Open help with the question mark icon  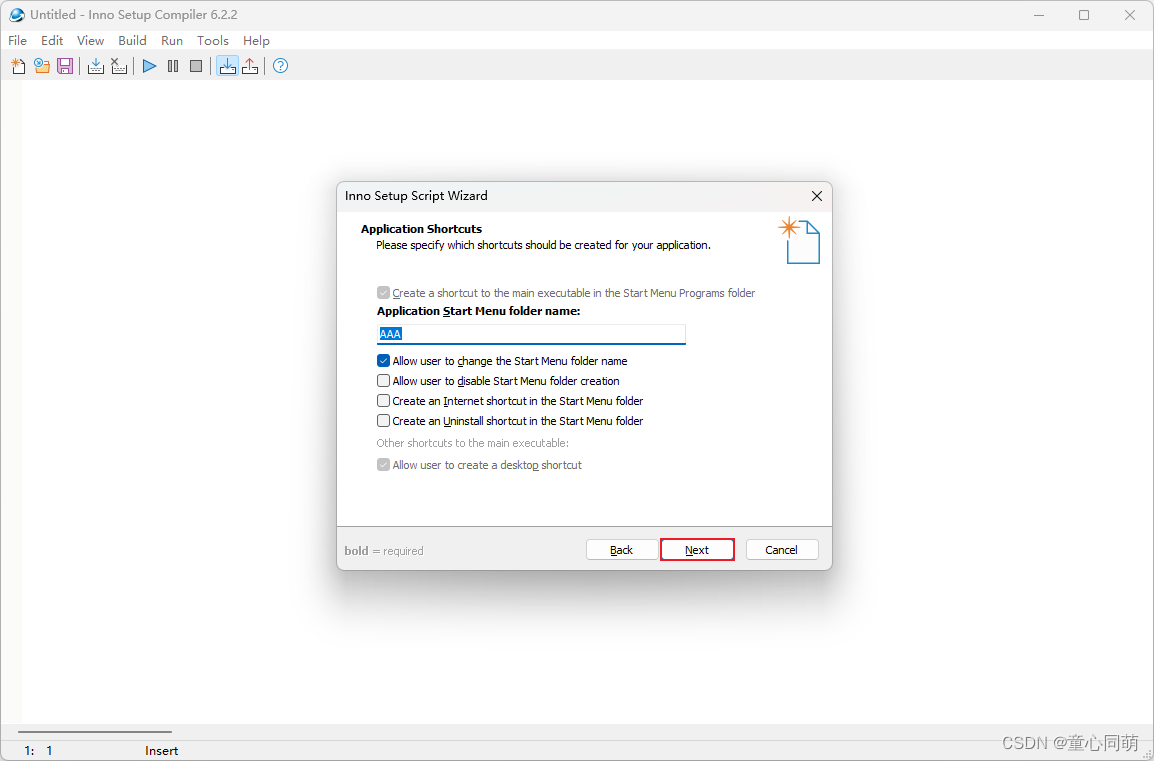pos(280,66)
